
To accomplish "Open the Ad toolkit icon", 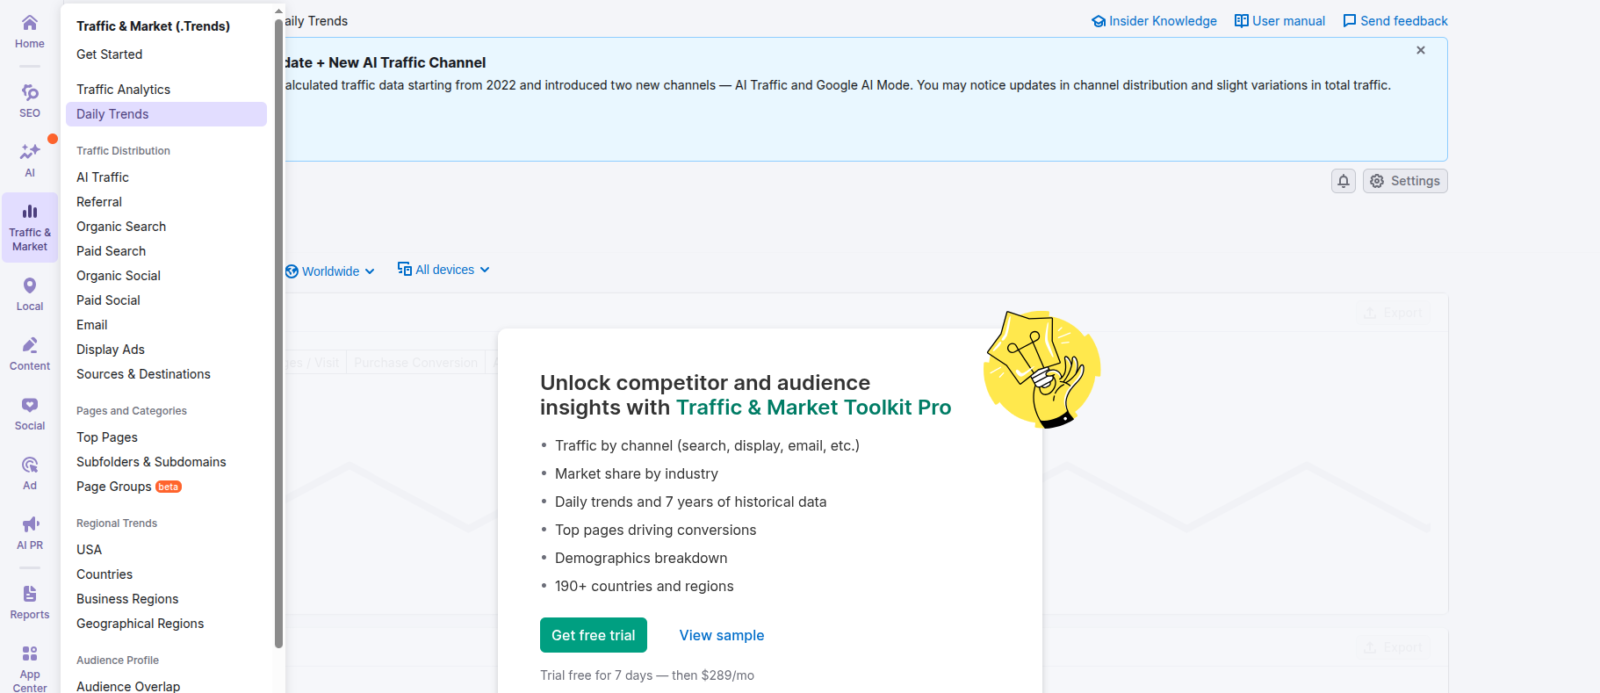I will coord(30,466).
